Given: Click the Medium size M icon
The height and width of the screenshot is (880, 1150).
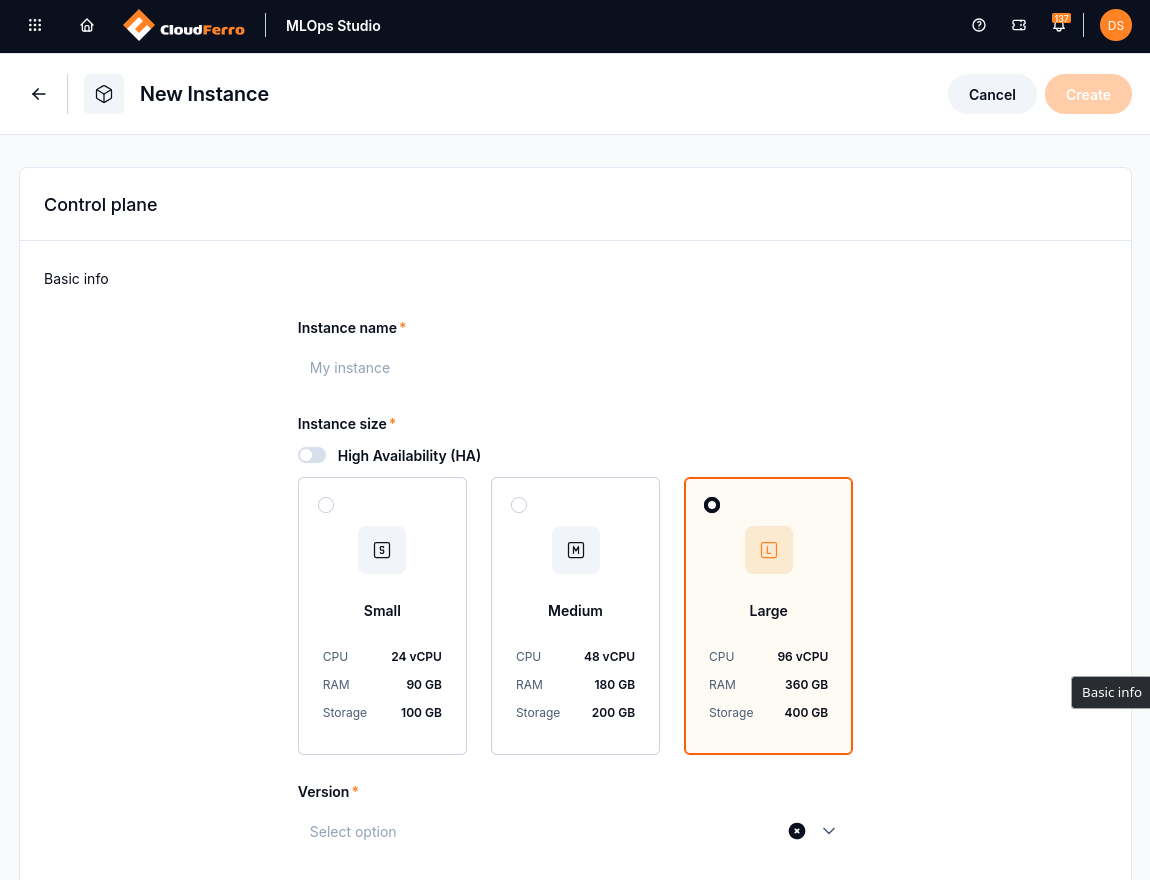Looking at the screenshot, I should 576,550.
